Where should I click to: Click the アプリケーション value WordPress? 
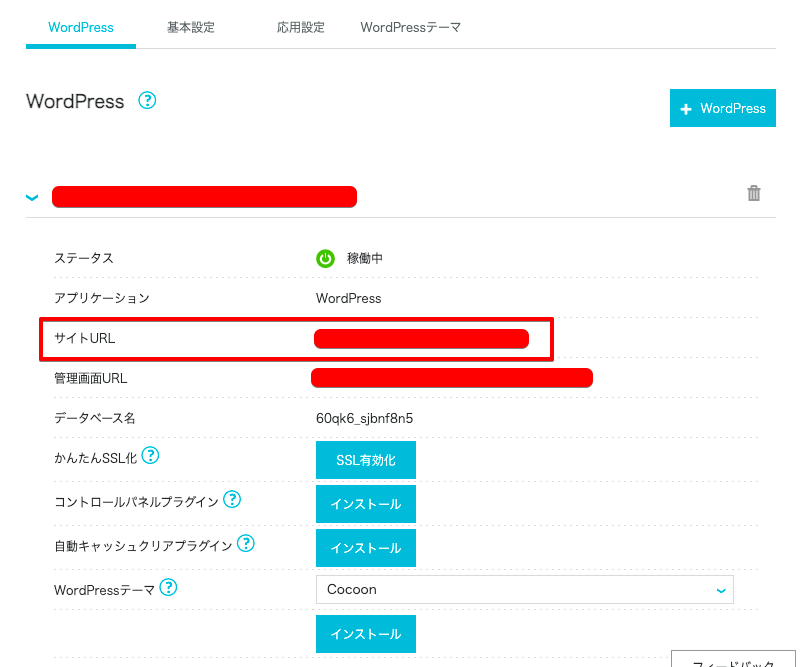tap(348, 298)
